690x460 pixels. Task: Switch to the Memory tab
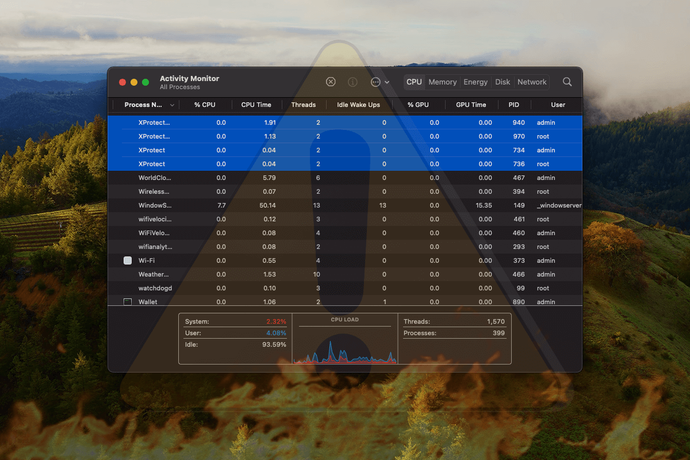442,82
